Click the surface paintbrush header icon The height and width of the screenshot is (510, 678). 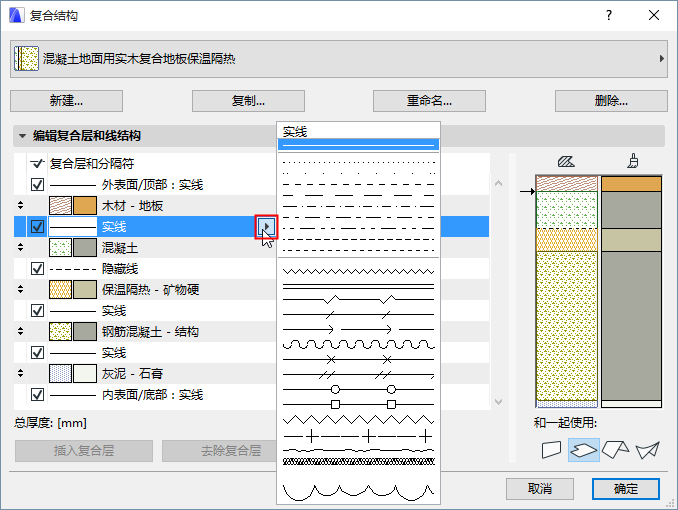tap(633, 161)
